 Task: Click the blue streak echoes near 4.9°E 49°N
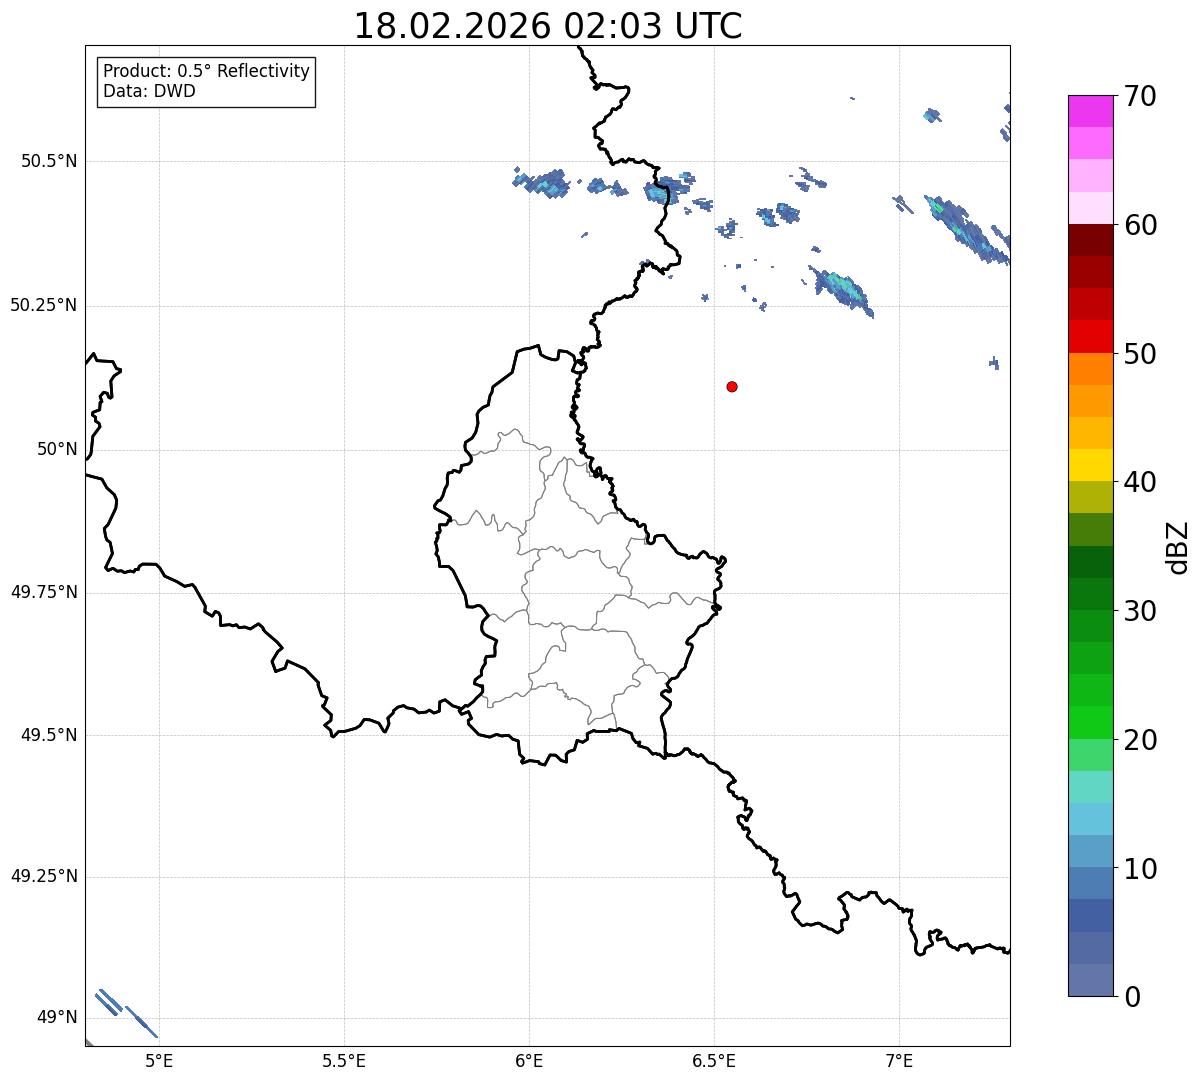coord(126,1013)
